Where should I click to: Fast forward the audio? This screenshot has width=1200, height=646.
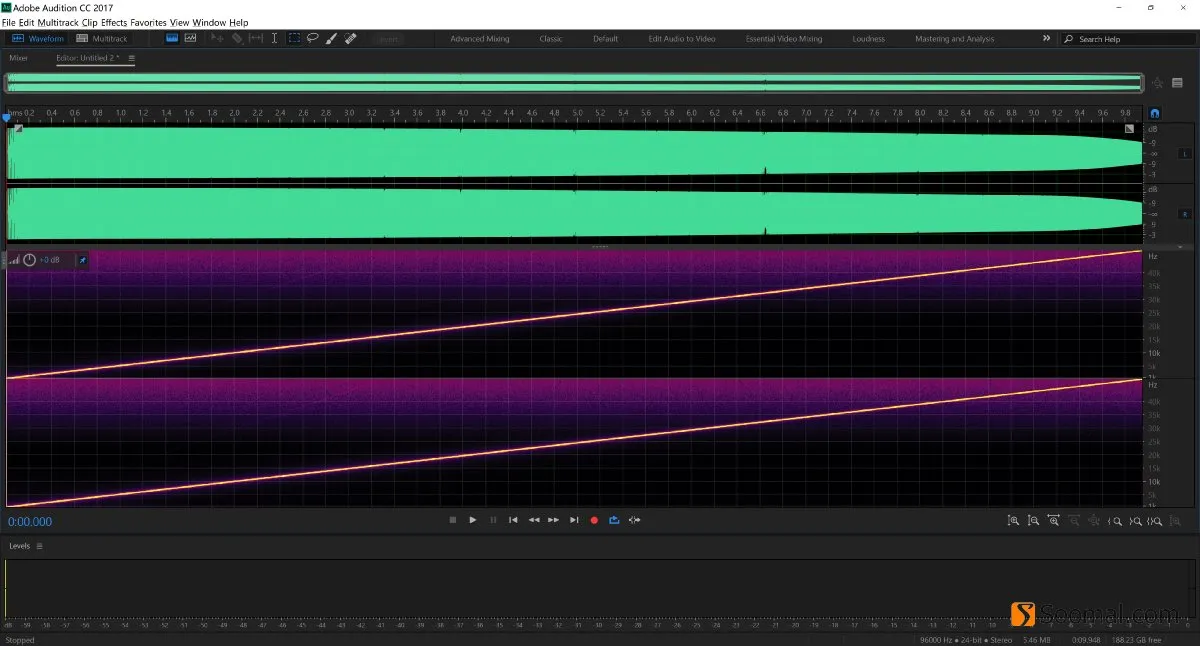[553, 520]
